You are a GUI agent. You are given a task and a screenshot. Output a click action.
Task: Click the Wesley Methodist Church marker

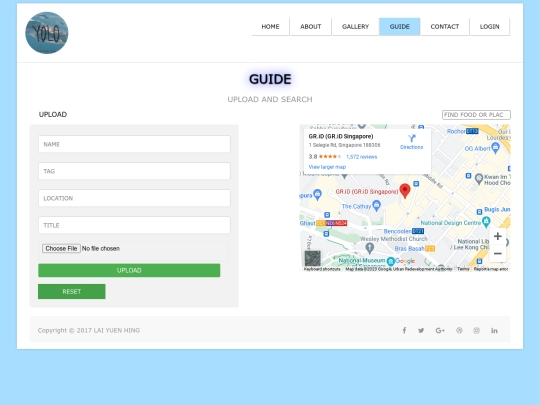click(370, 248)
